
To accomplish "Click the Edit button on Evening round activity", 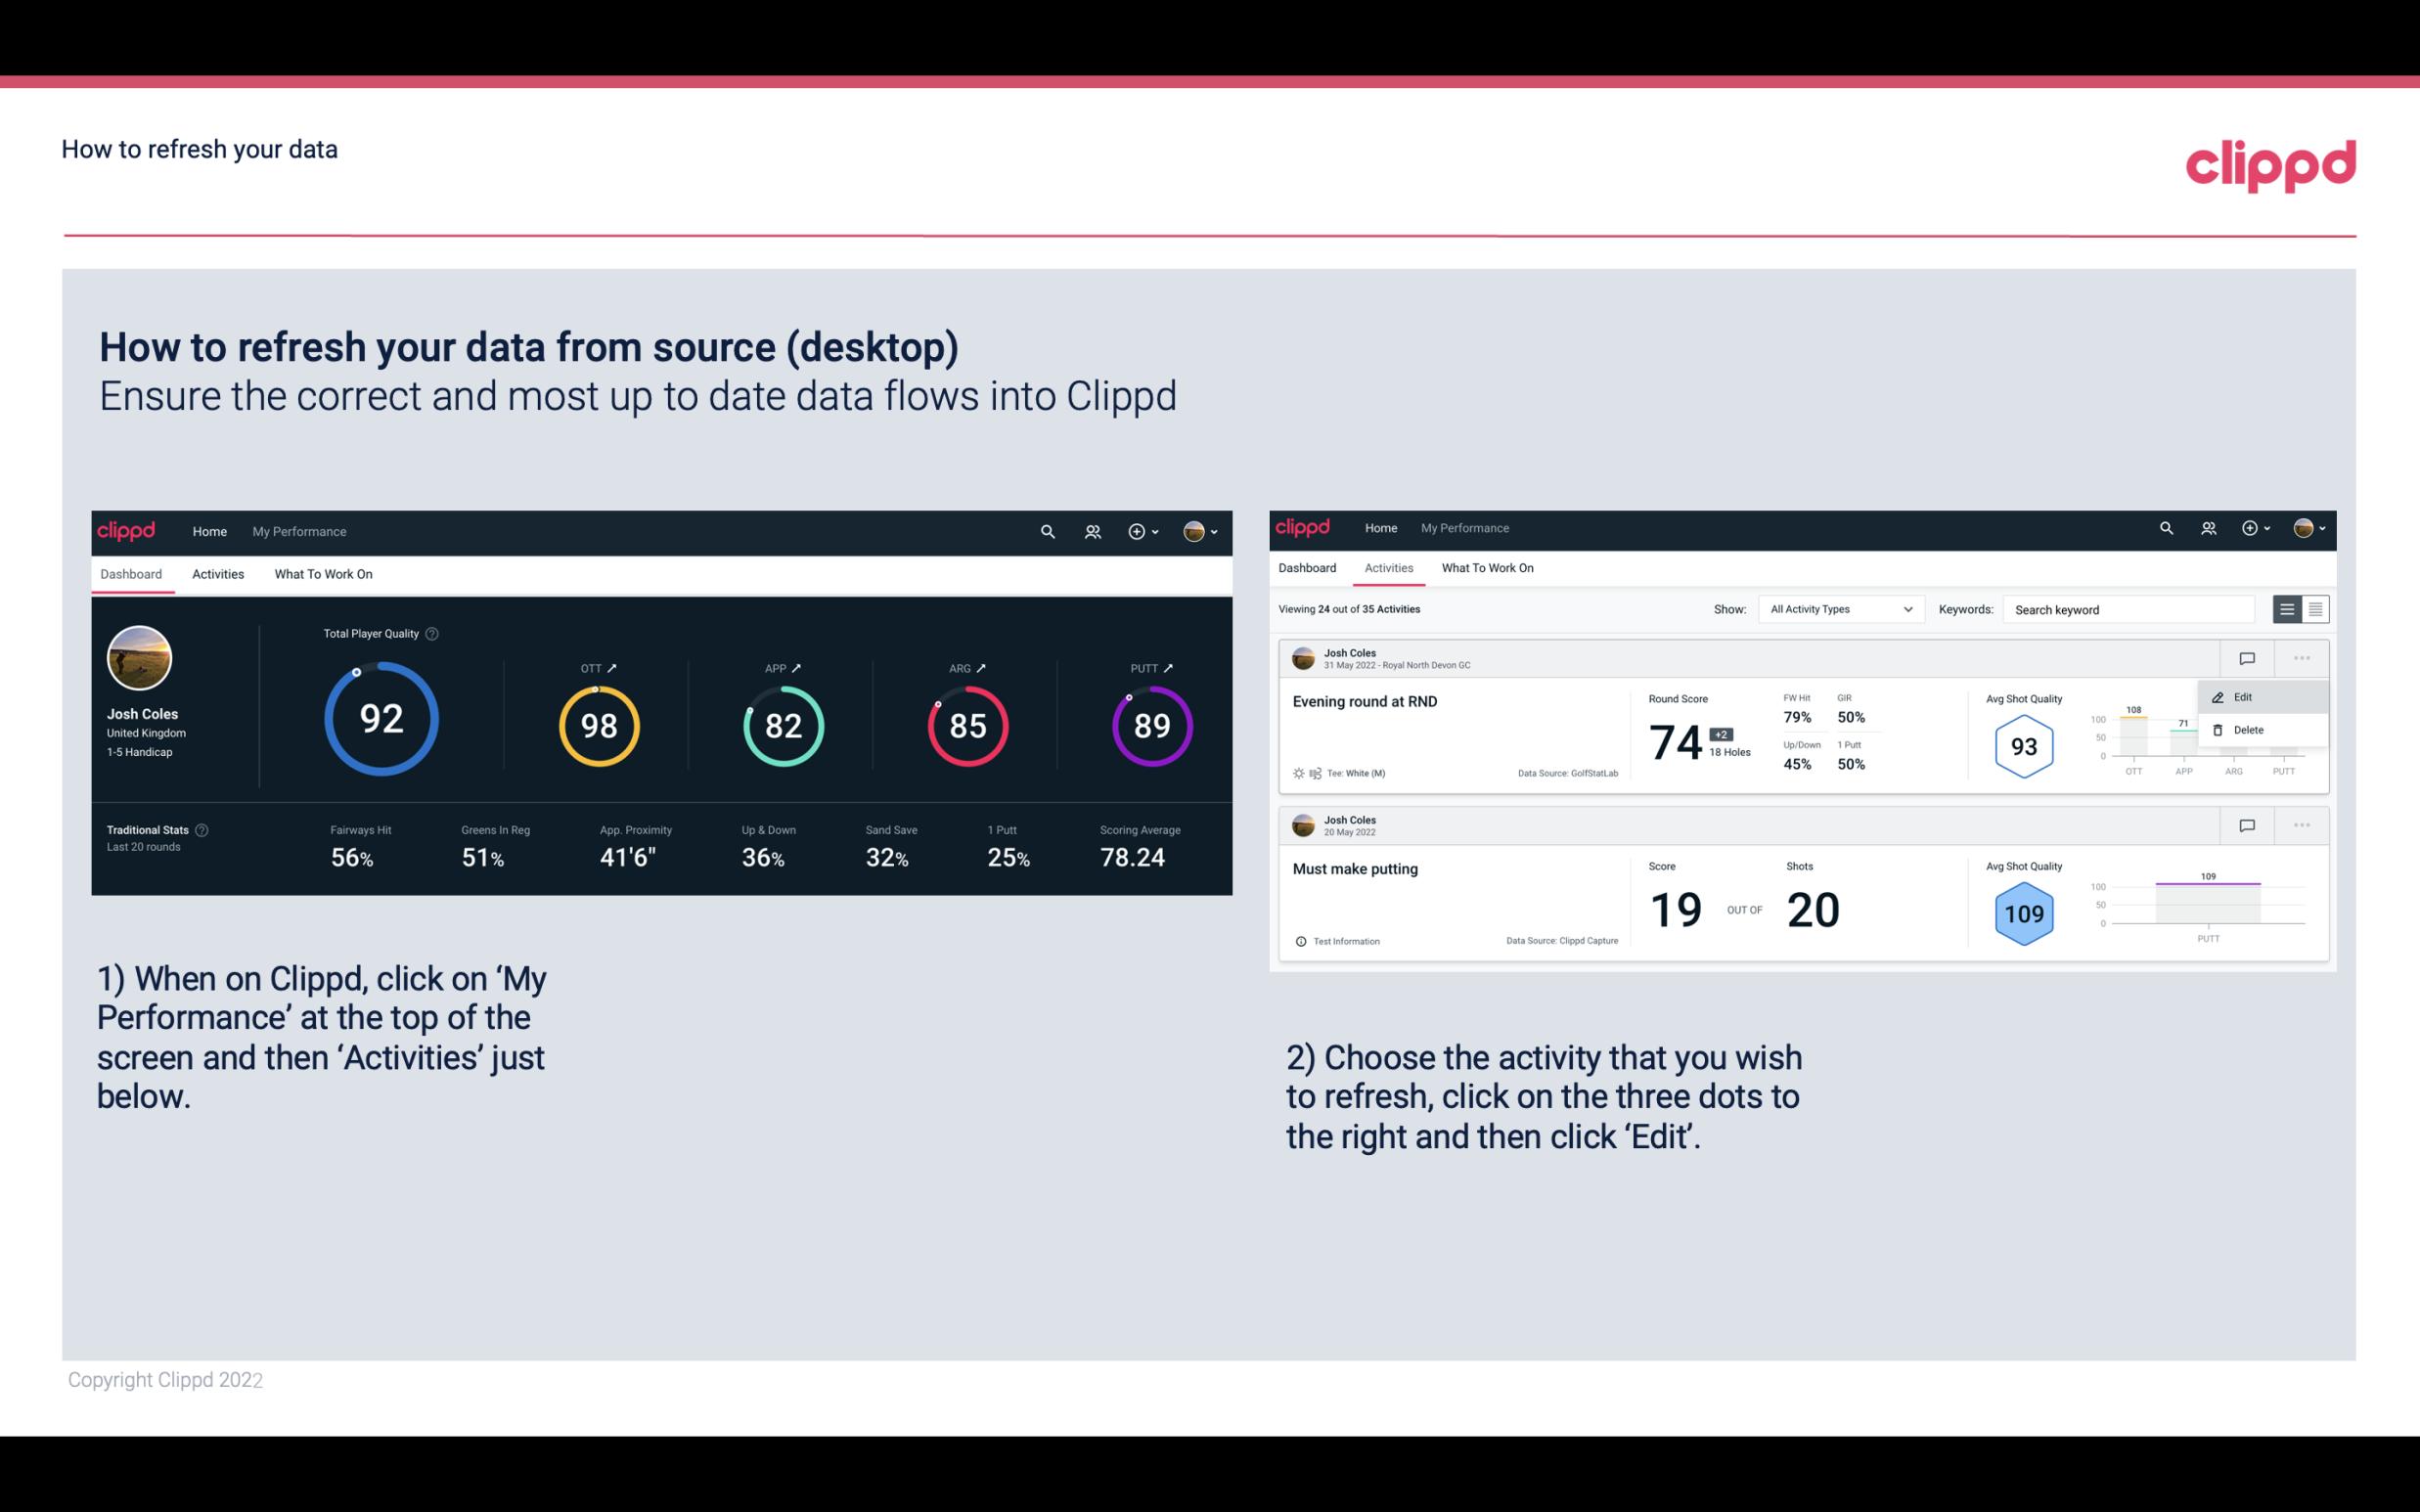I will [x=2244, y=696].
